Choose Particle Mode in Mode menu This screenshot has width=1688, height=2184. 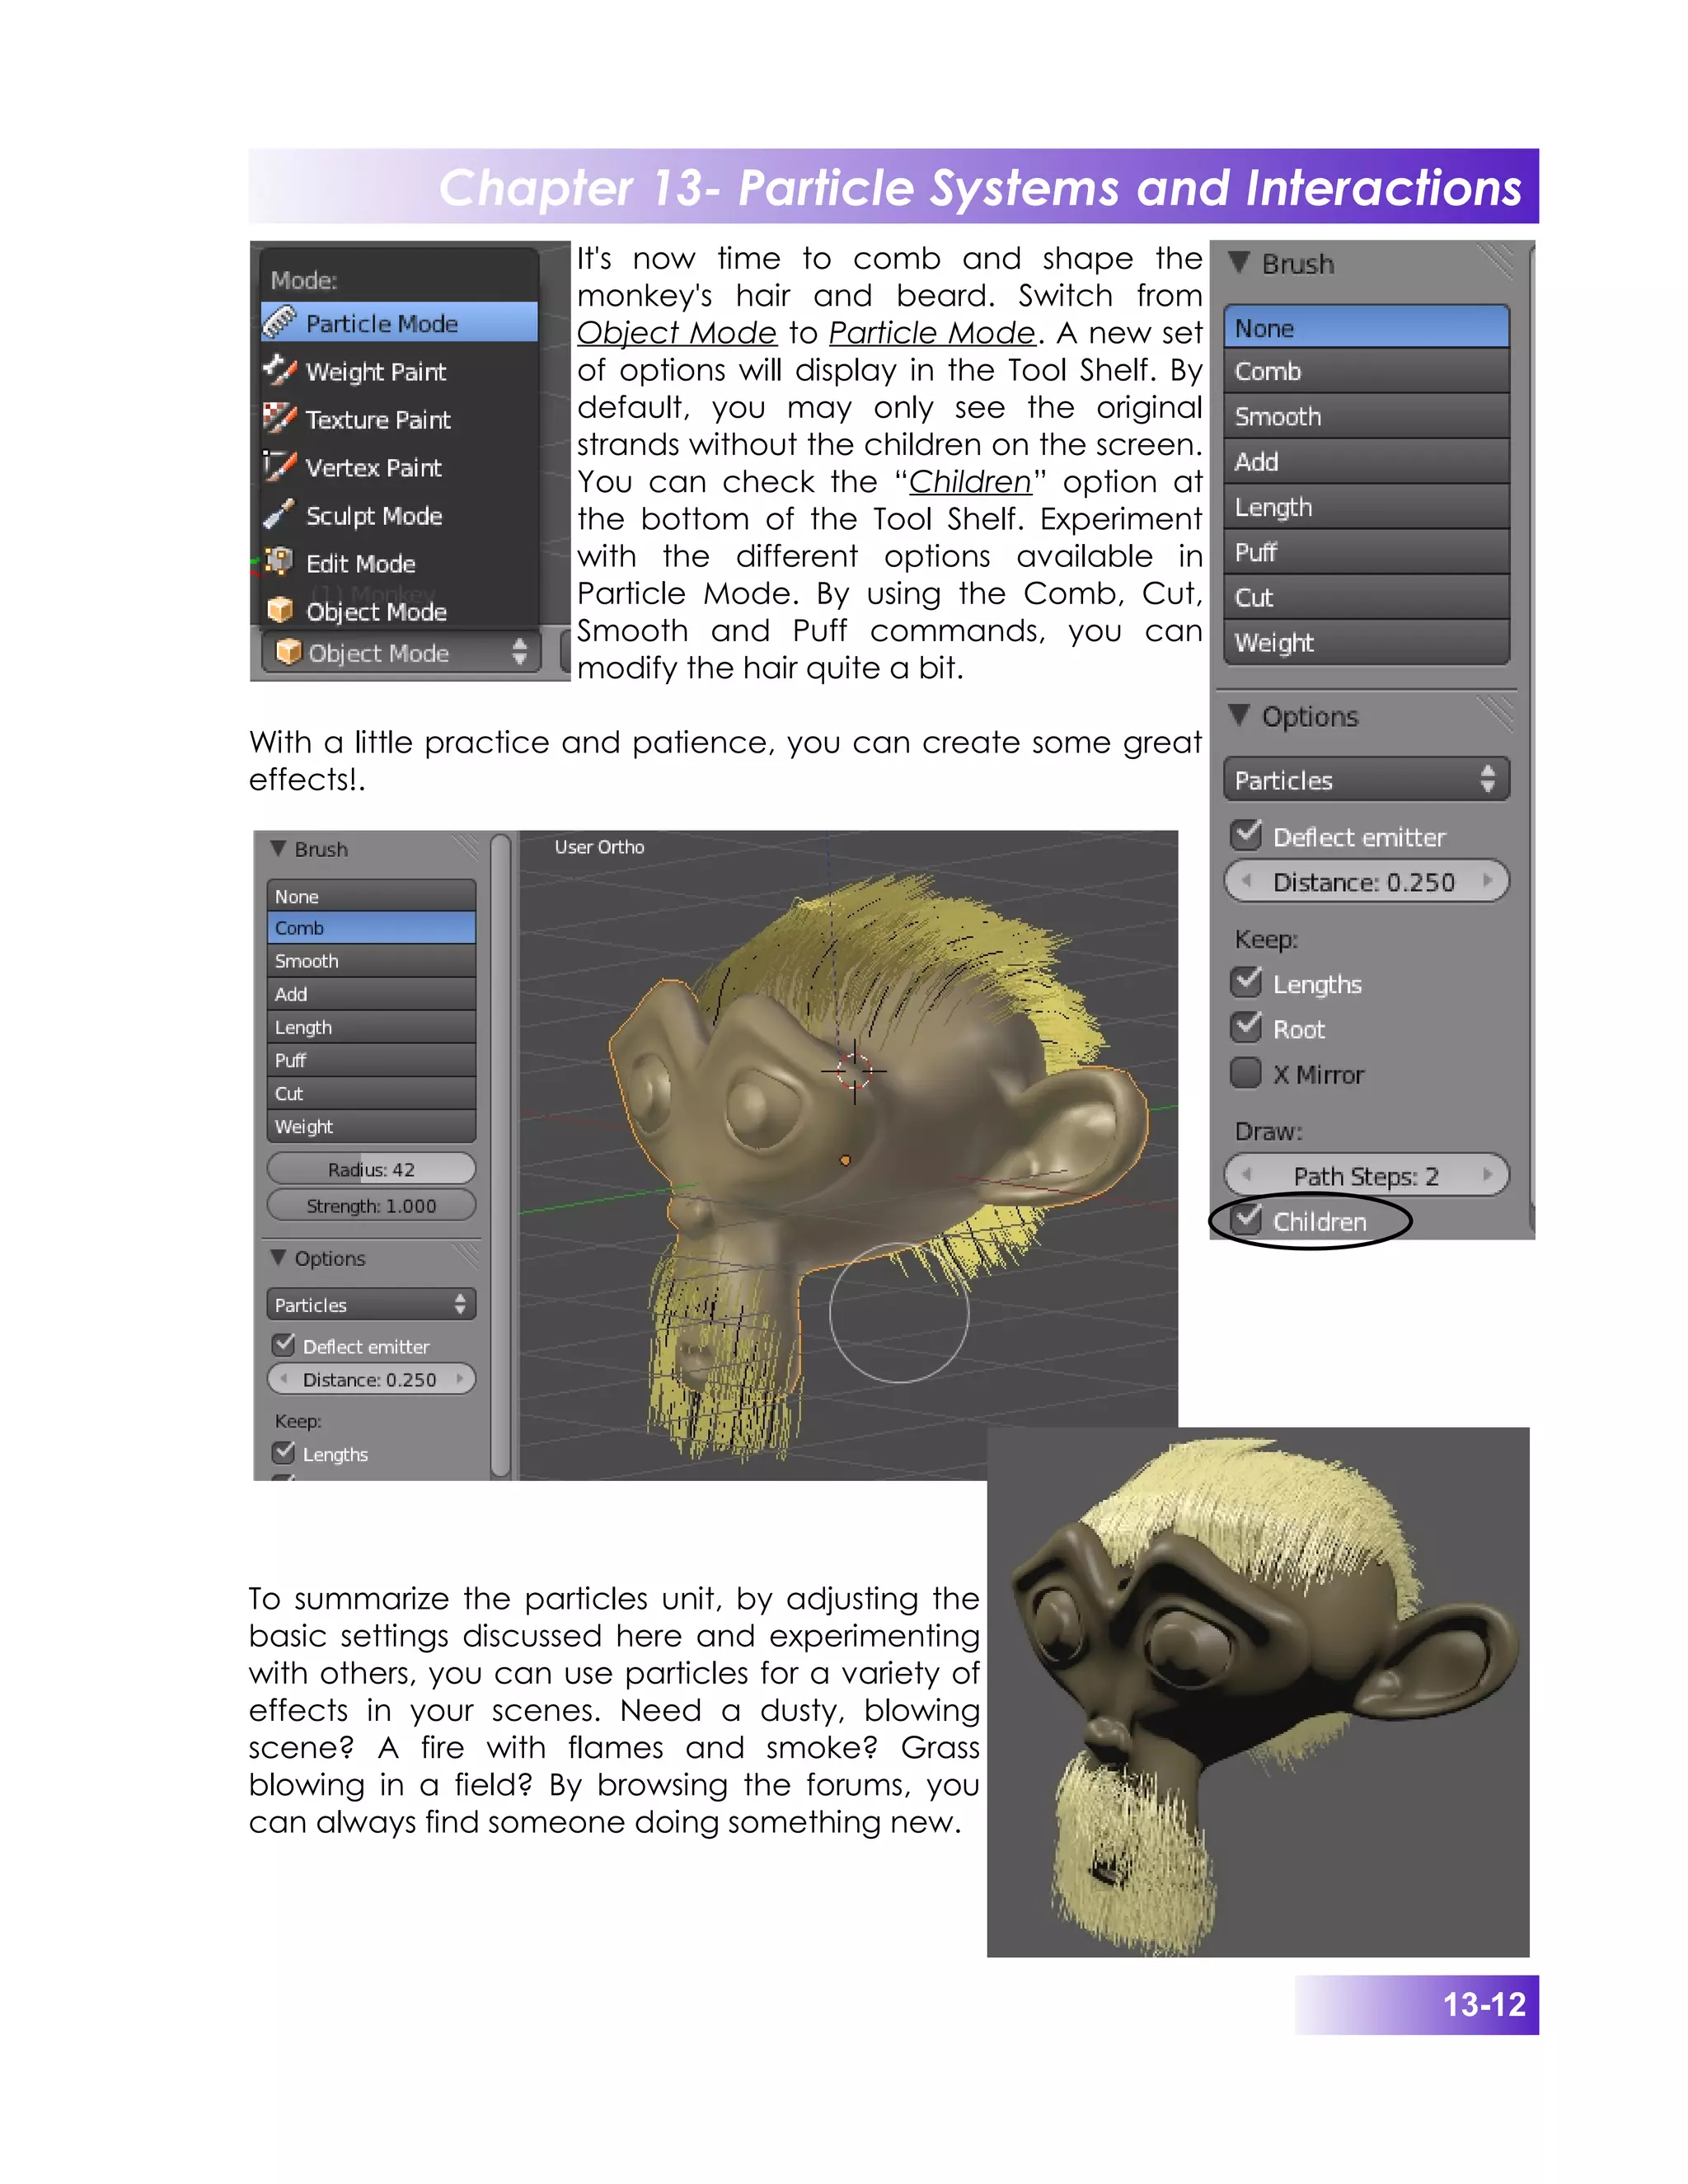click(399, 323)
